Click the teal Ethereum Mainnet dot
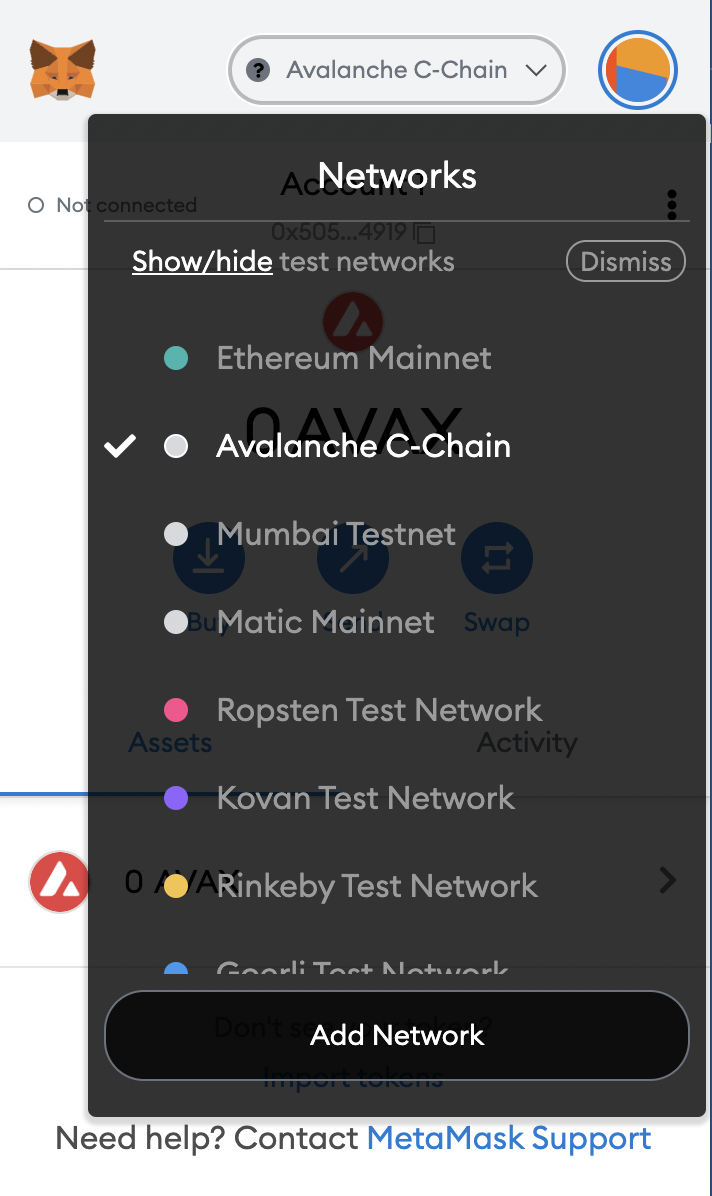Image resolution: width=712 pixels, height=1196 pixels. tap(176, 358)
